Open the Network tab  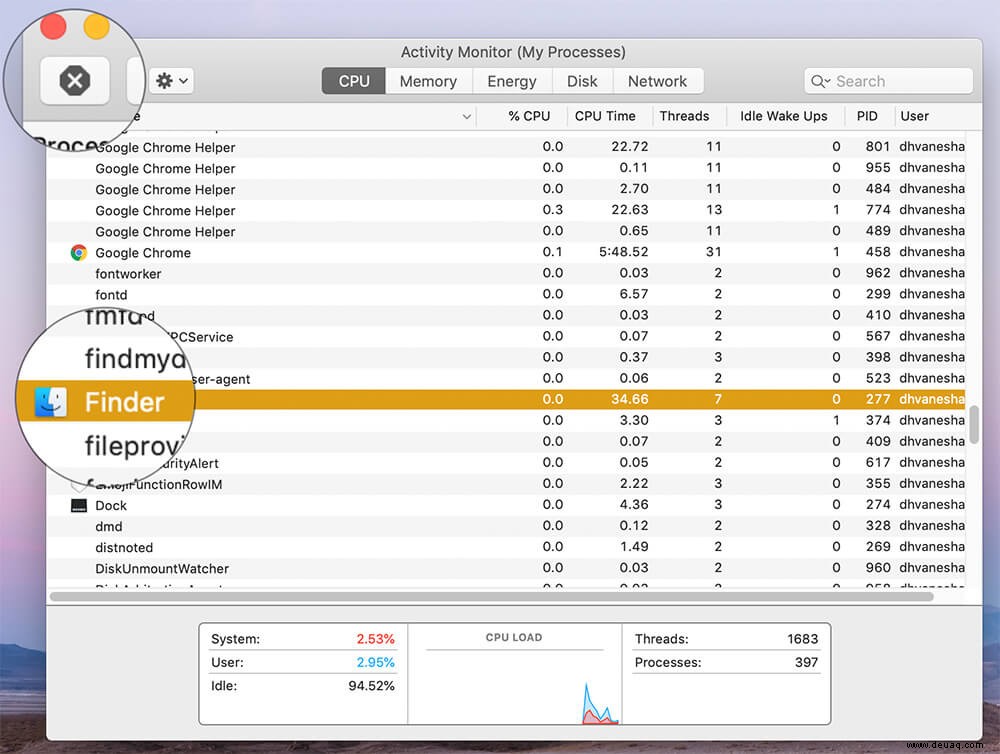coord(658,81)
